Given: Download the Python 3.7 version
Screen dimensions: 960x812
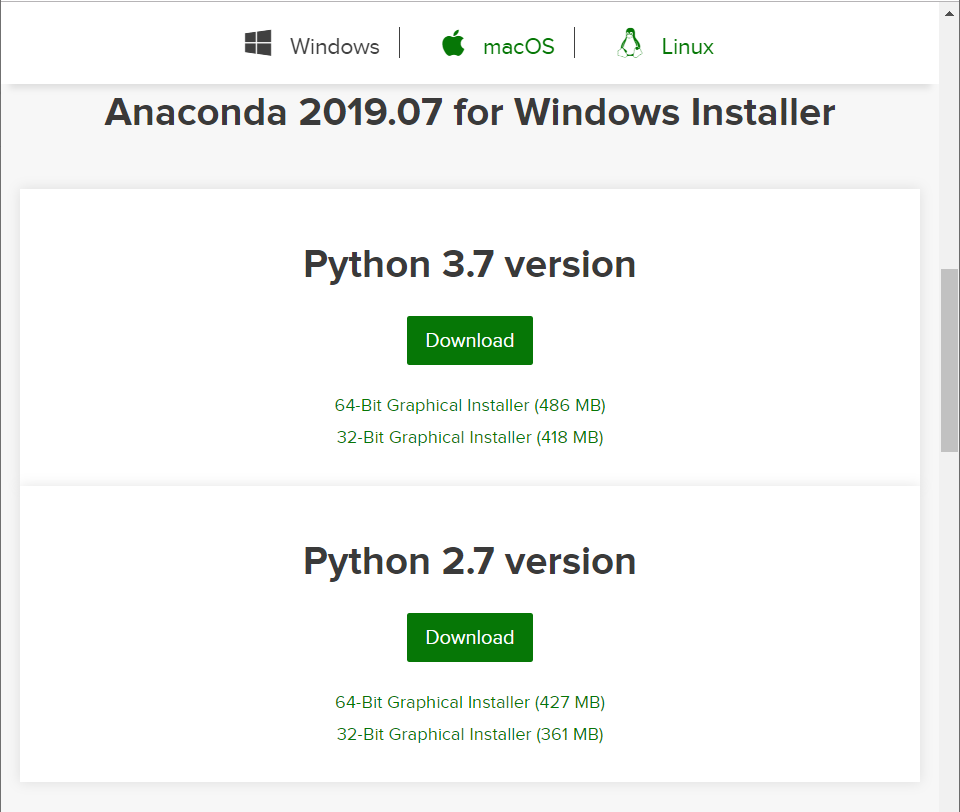Looking at the screenshot, I should tap(470, 340).
